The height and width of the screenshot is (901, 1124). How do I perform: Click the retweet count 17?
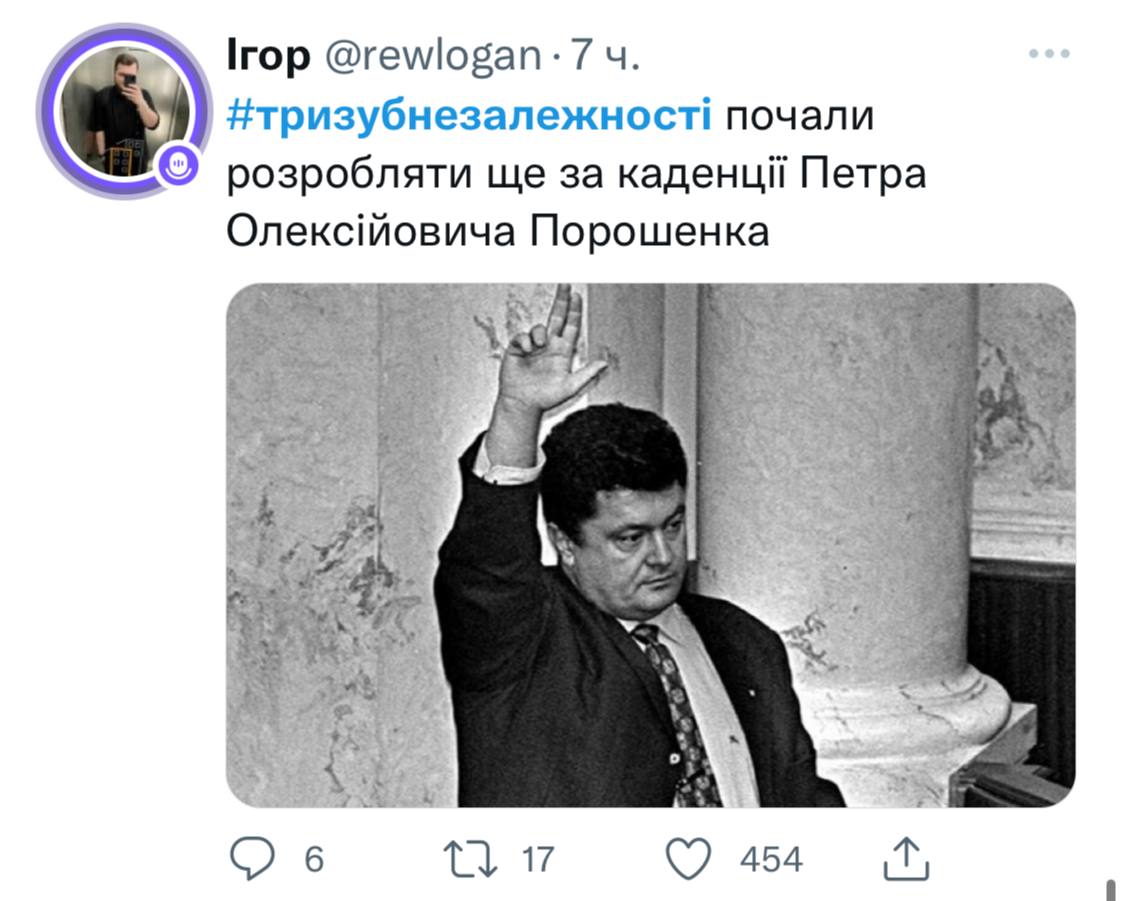538,859
